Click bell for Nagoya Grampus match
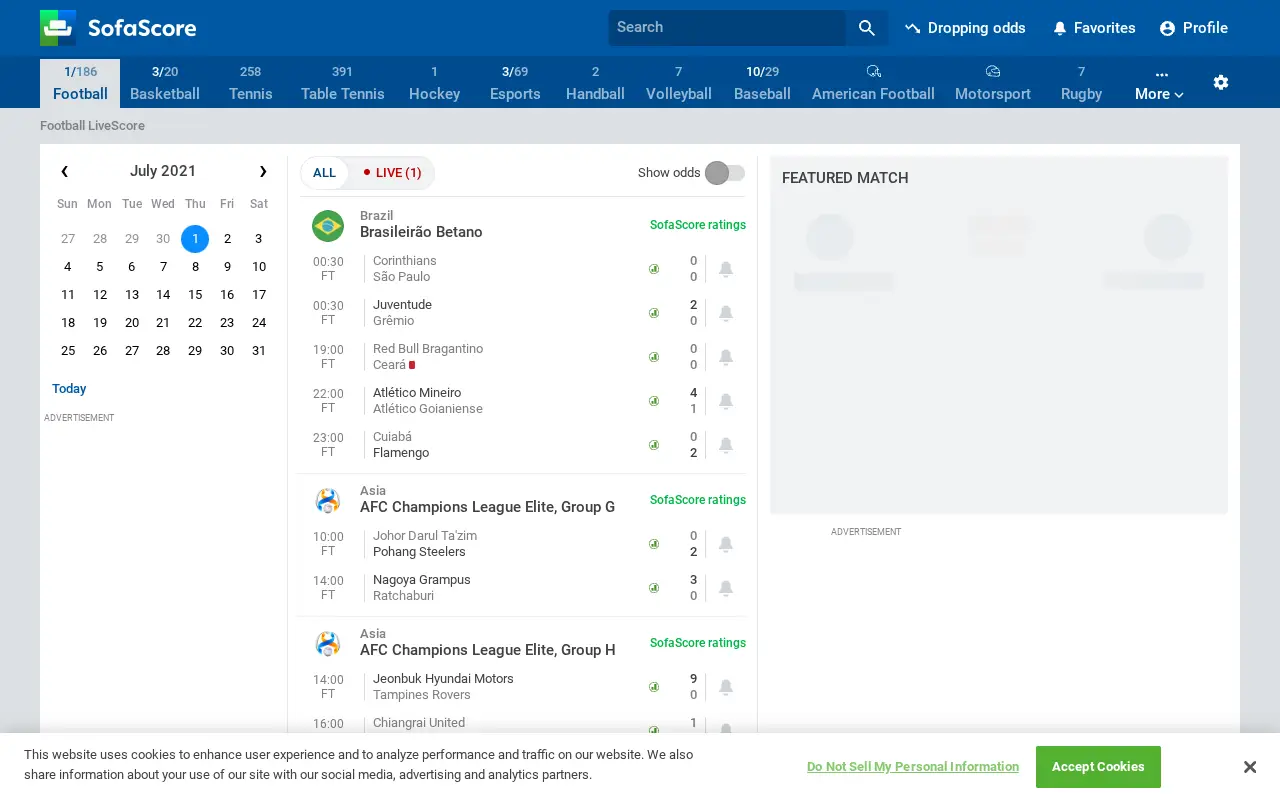 coord(726,588)
